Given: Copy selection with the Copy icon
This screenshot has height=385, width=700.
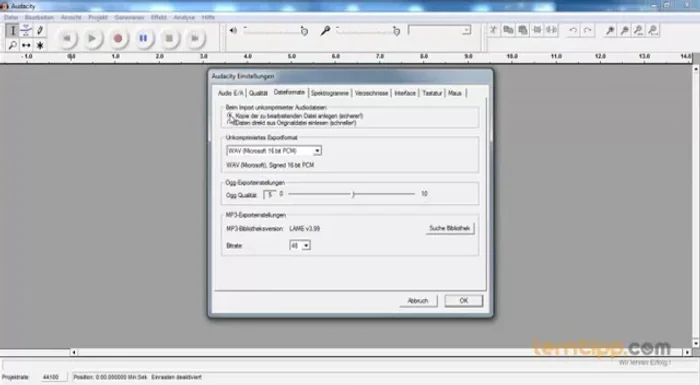Looking at the screenshot, I should click(508, 30).
